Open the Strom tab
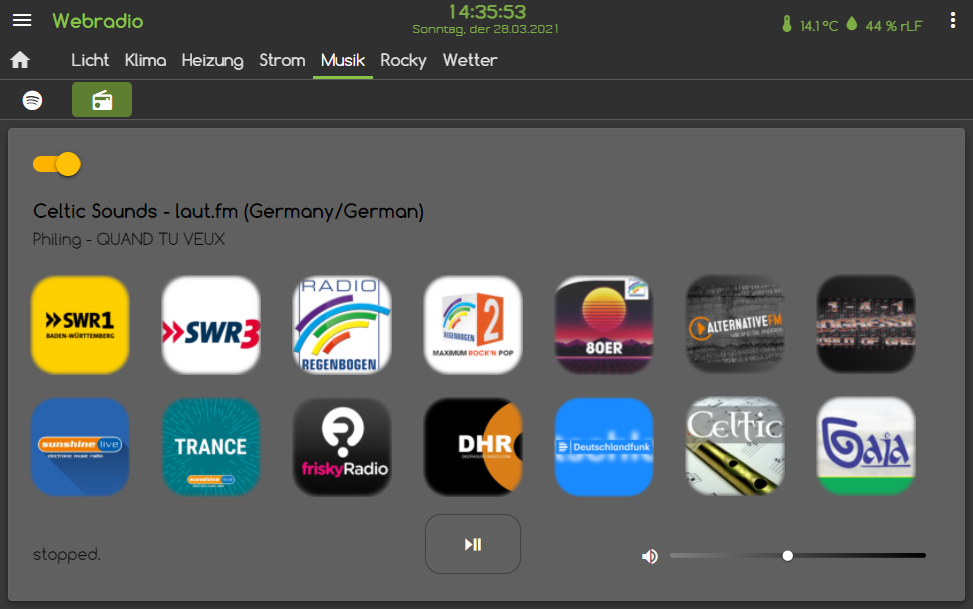Screen dimensions: 973x609 click(282, 60)
